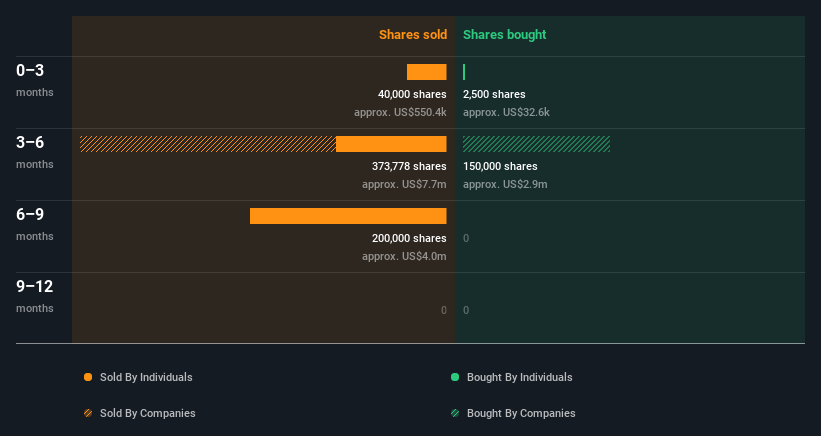Select the 0–3 months row label
This screenshot has height=436, width=821.
(x=35, y=80)
